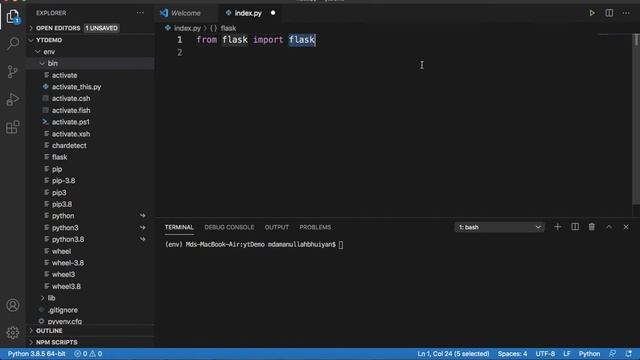
Task: Open activate.fish file
Action: 71,110
